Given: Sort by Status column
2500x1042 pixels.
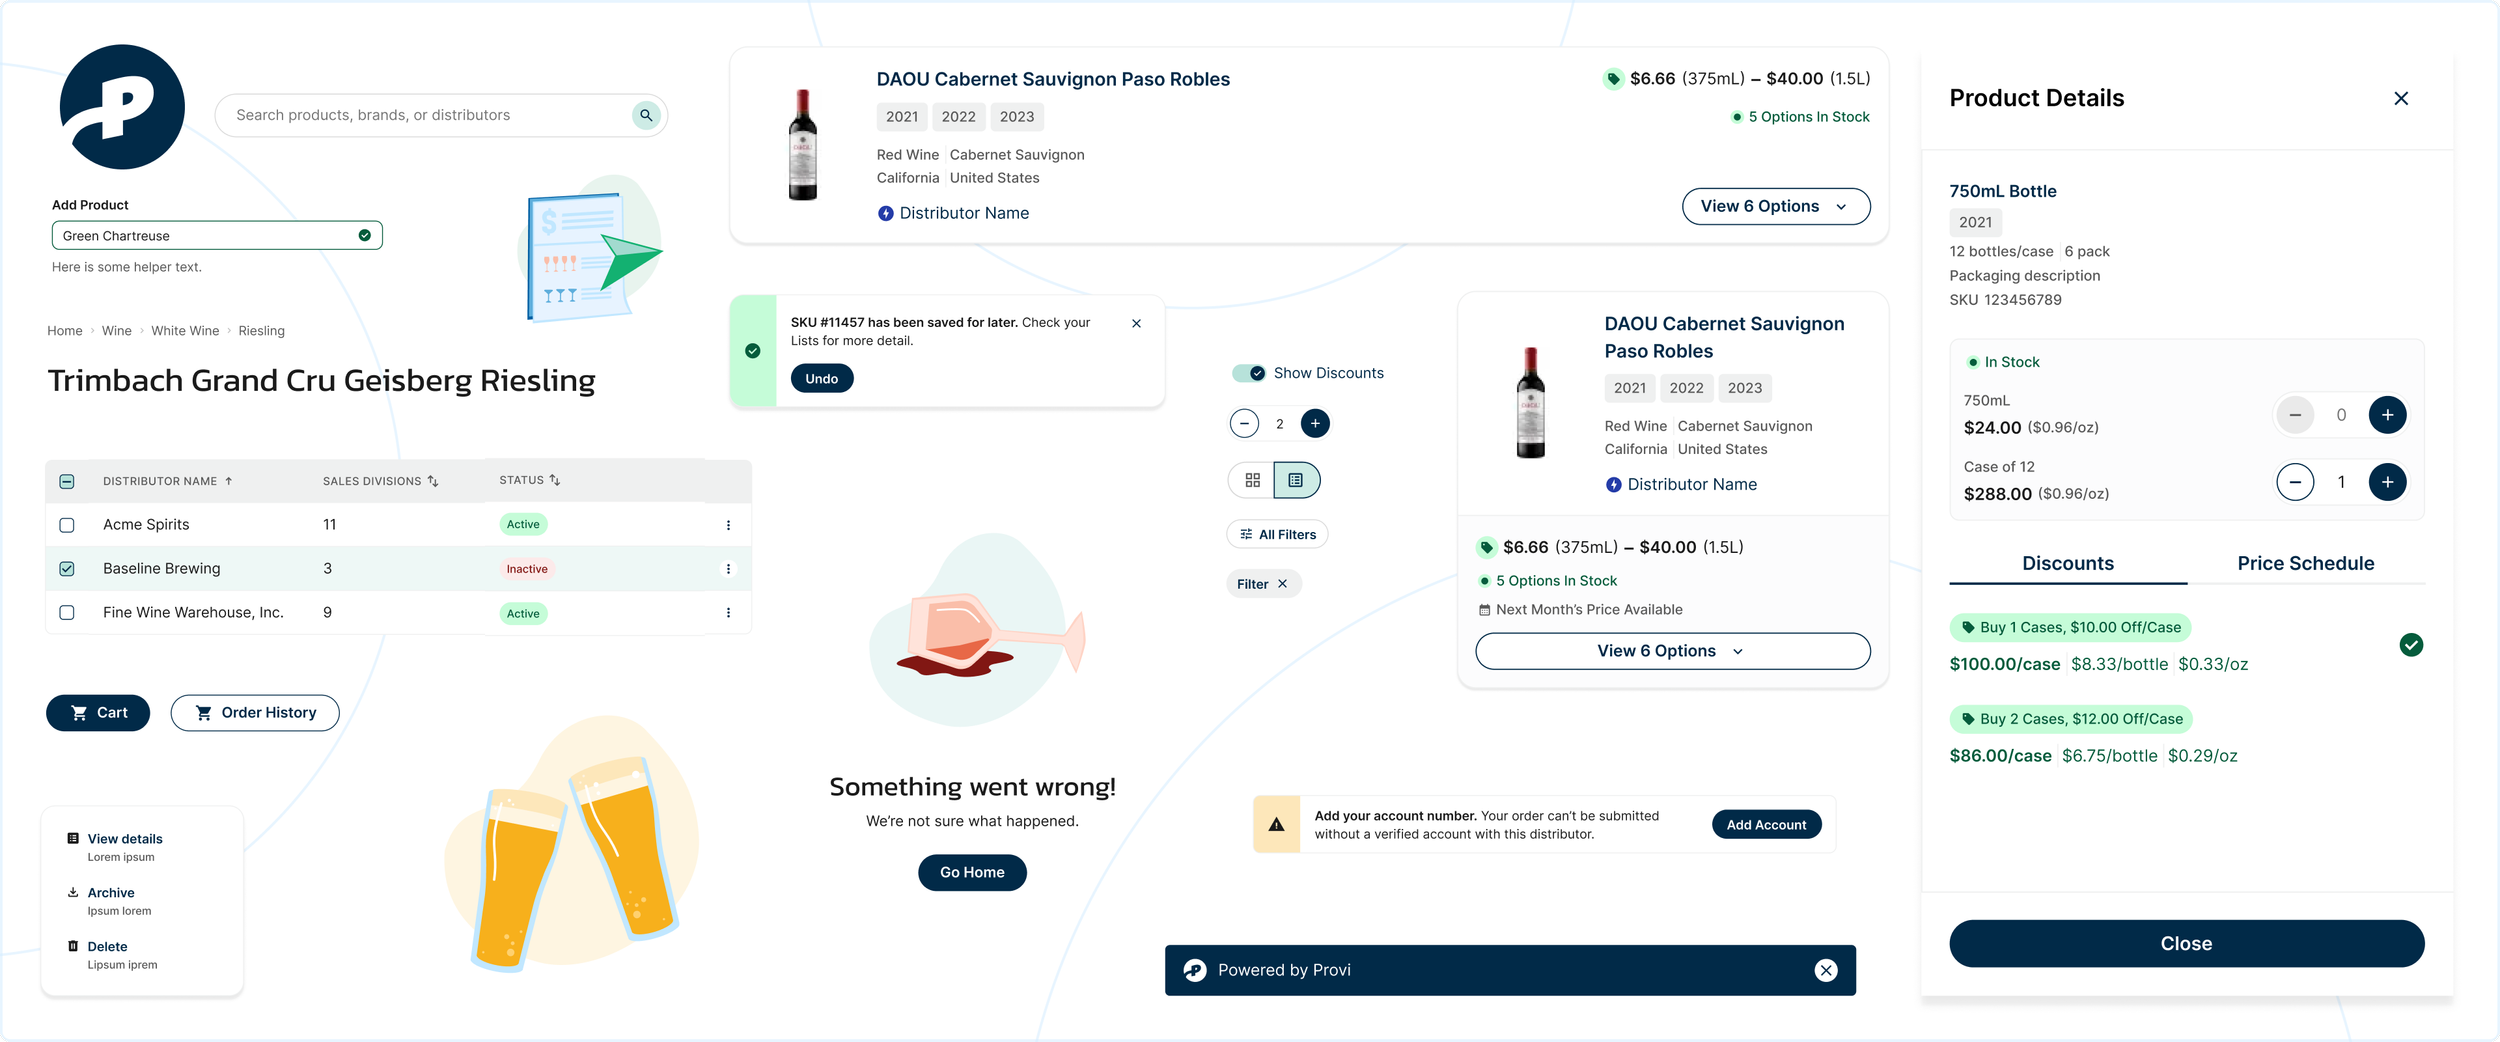Looking at the screenshot, I should [530, 480].
